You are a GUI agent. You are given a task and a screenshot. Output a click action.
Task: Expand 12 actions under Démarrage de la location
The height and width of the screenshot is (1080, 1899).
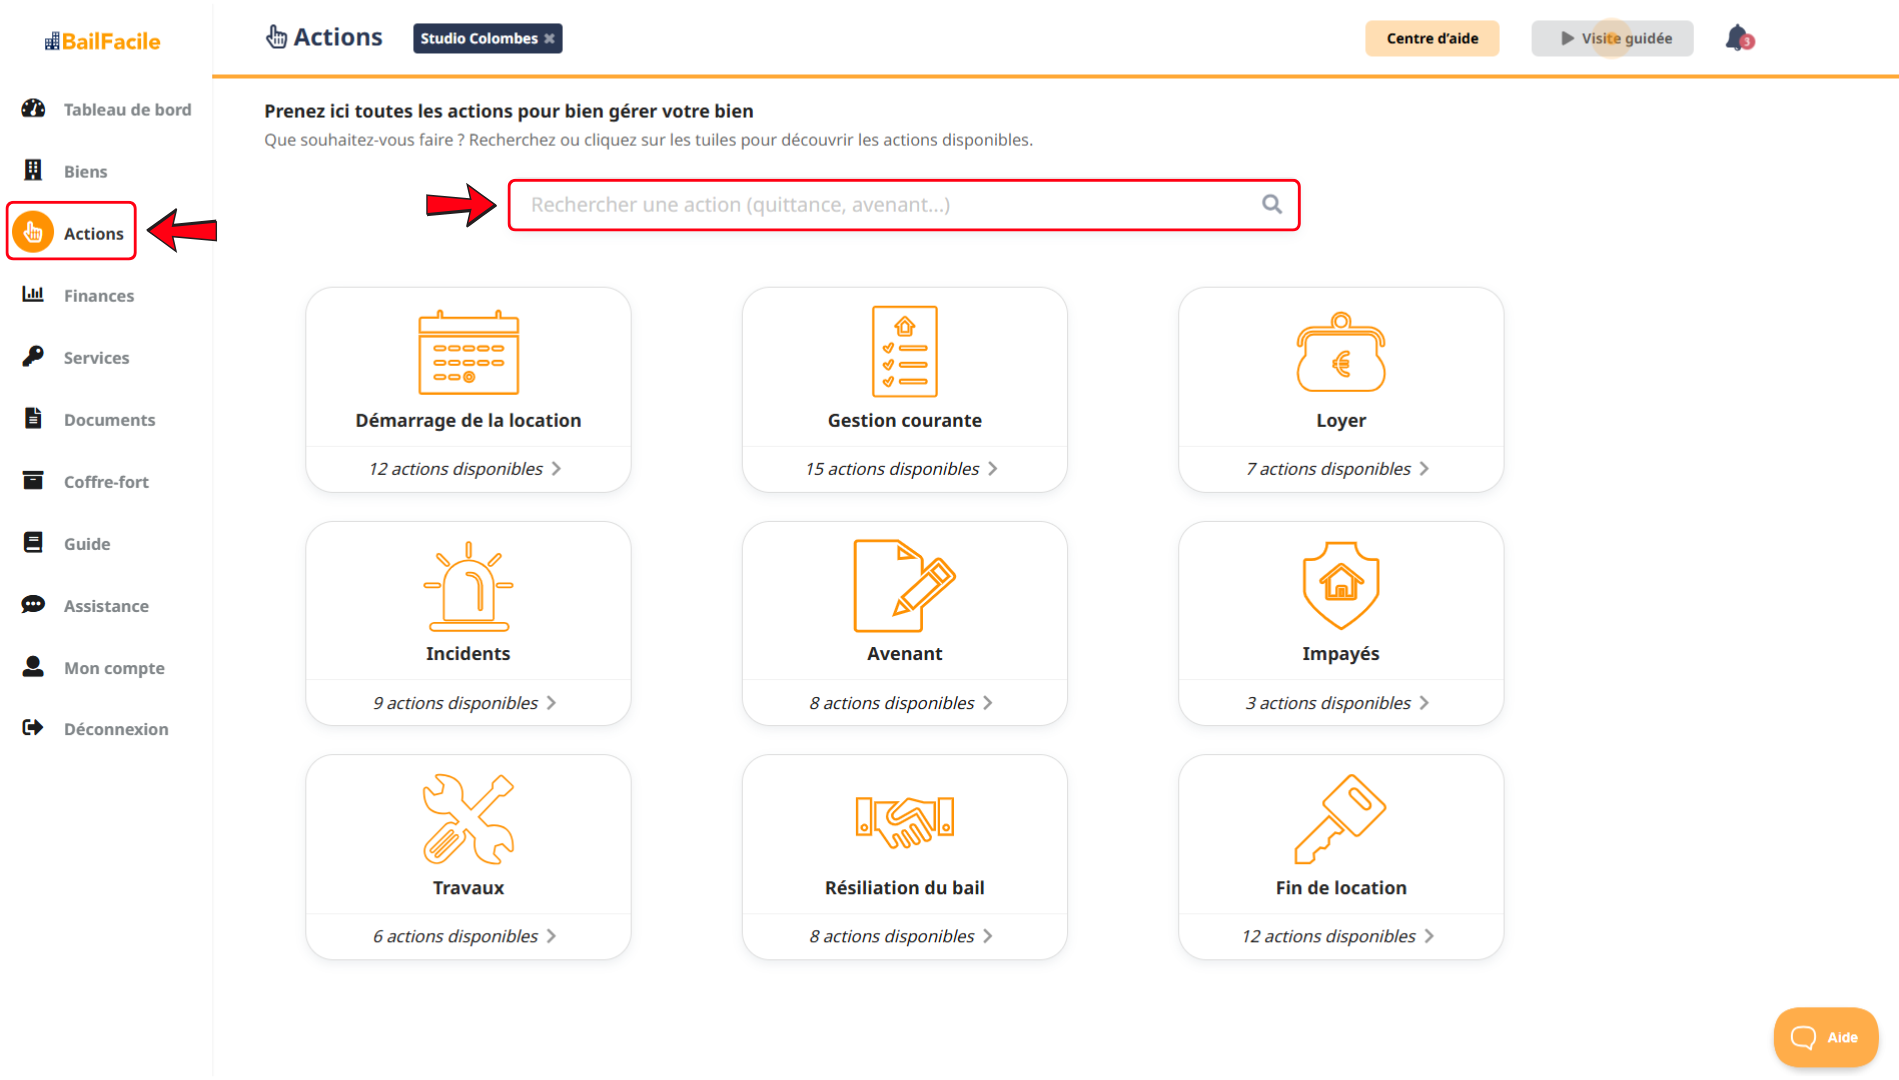(465, 469)
